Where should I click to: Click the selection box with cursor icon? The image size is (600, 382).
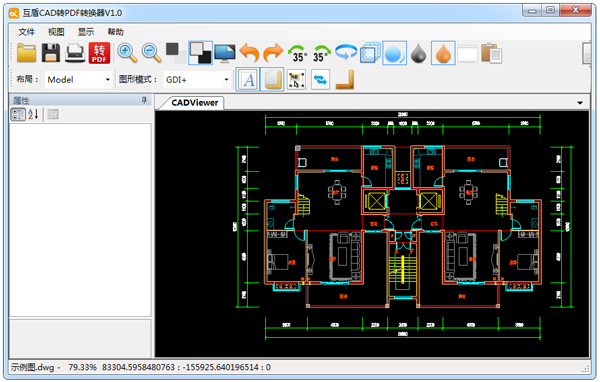(296, 80)
